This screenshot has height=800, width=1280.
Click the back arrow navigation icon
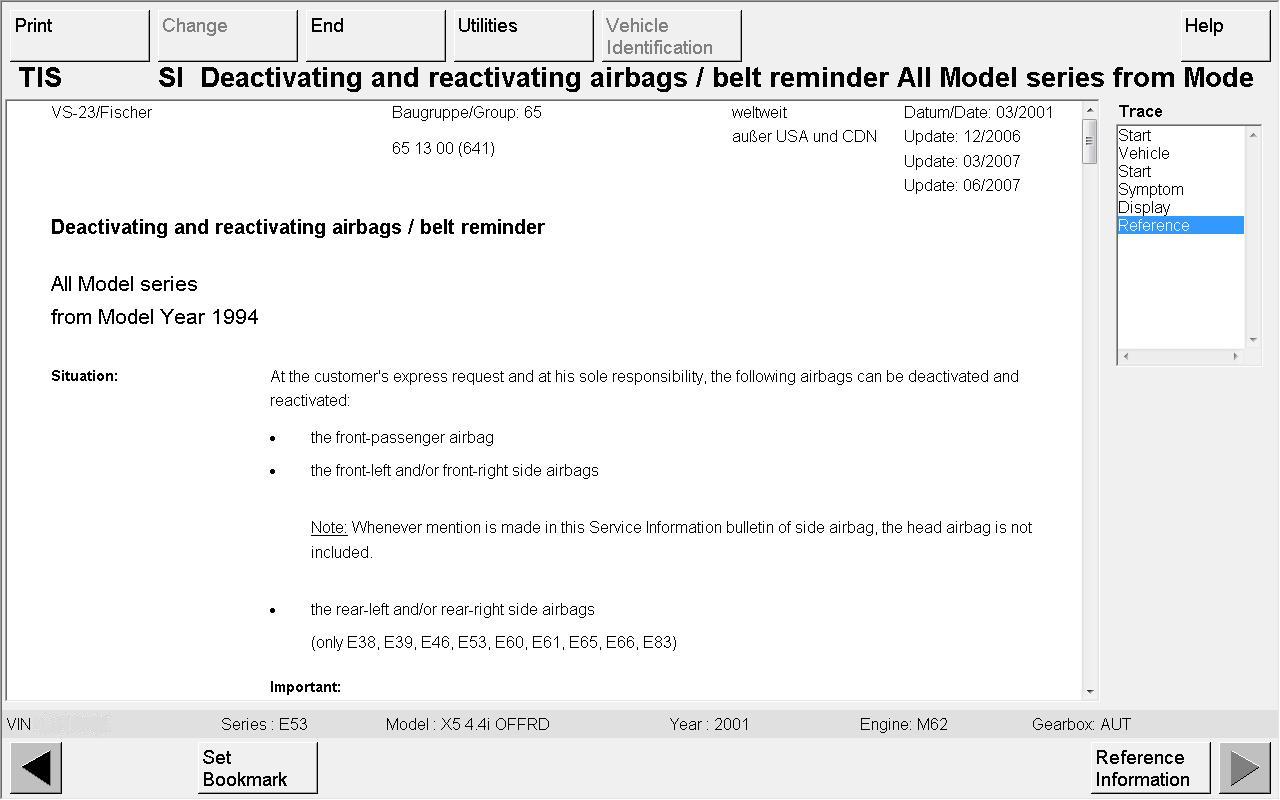click(x=36, y=768)
